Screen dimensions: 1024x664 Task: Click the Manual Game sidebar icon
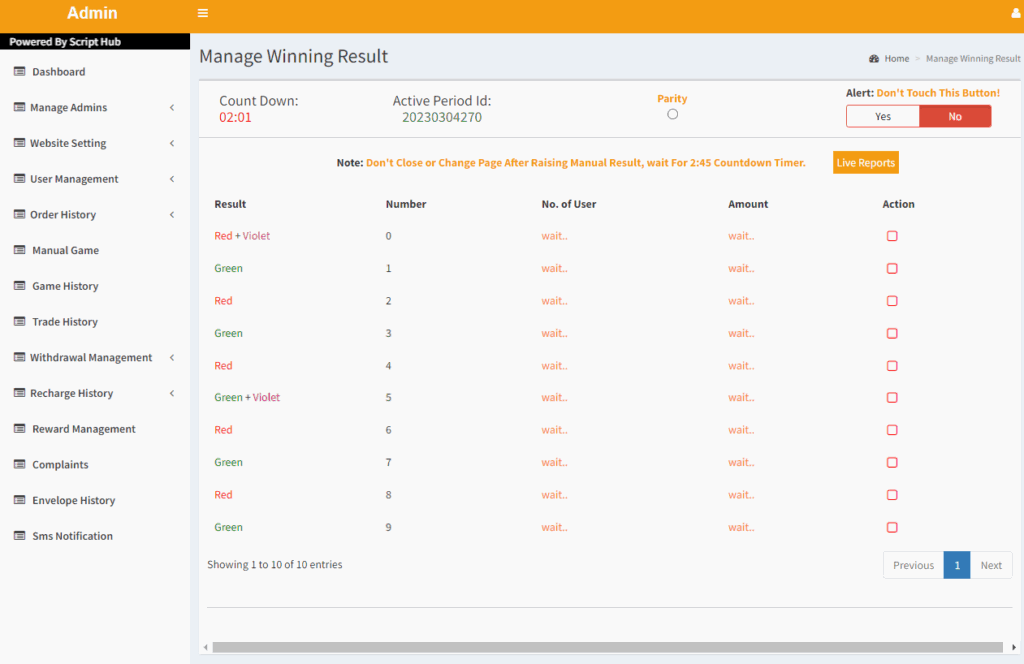pos(20,250)
